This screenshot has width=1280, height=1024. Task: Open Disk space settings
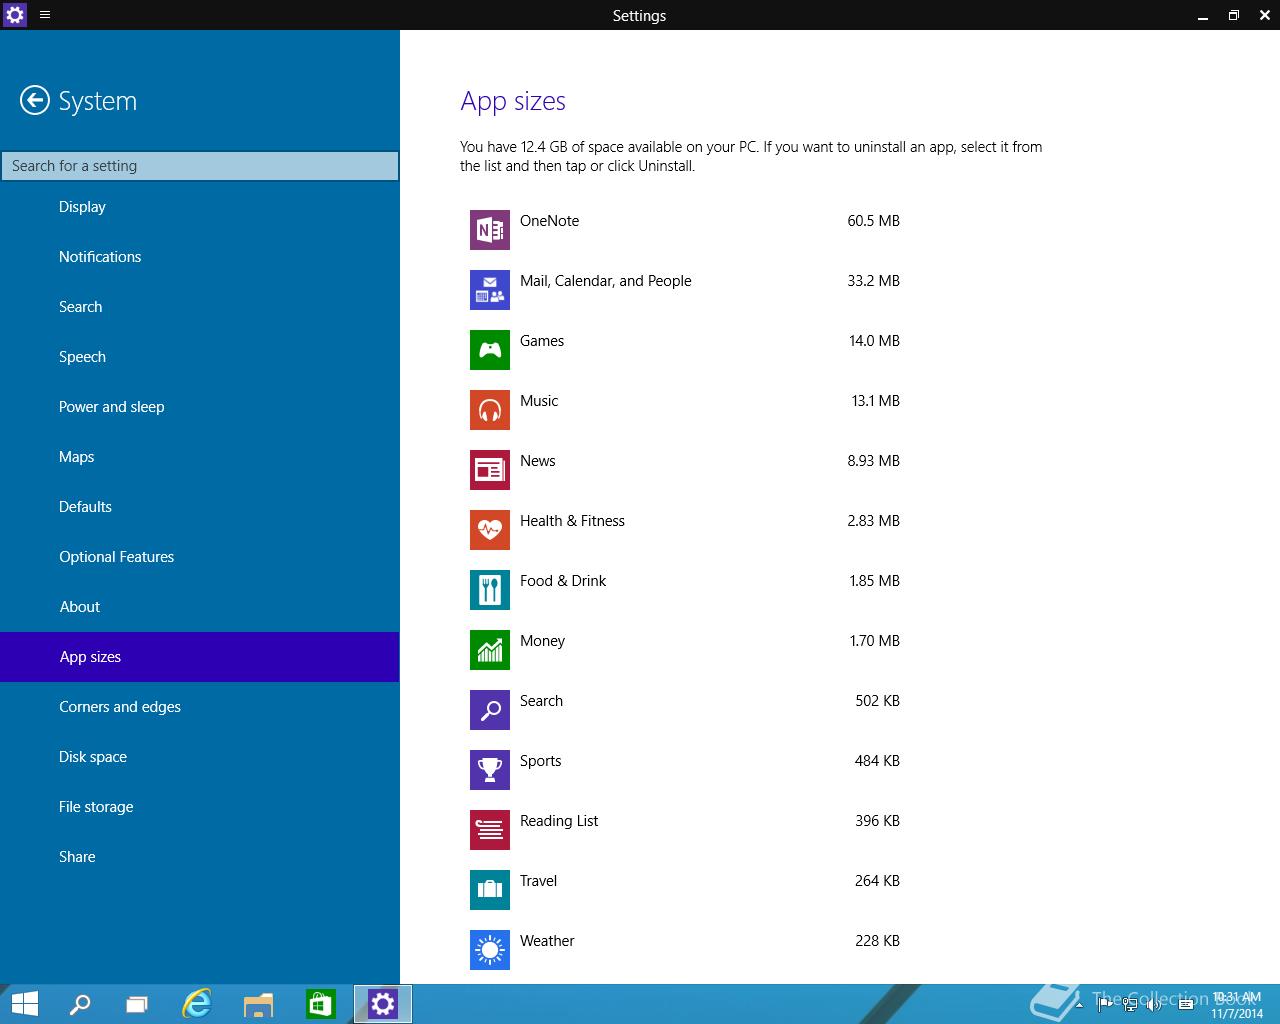pyautogui.click(x=200, y=757)
